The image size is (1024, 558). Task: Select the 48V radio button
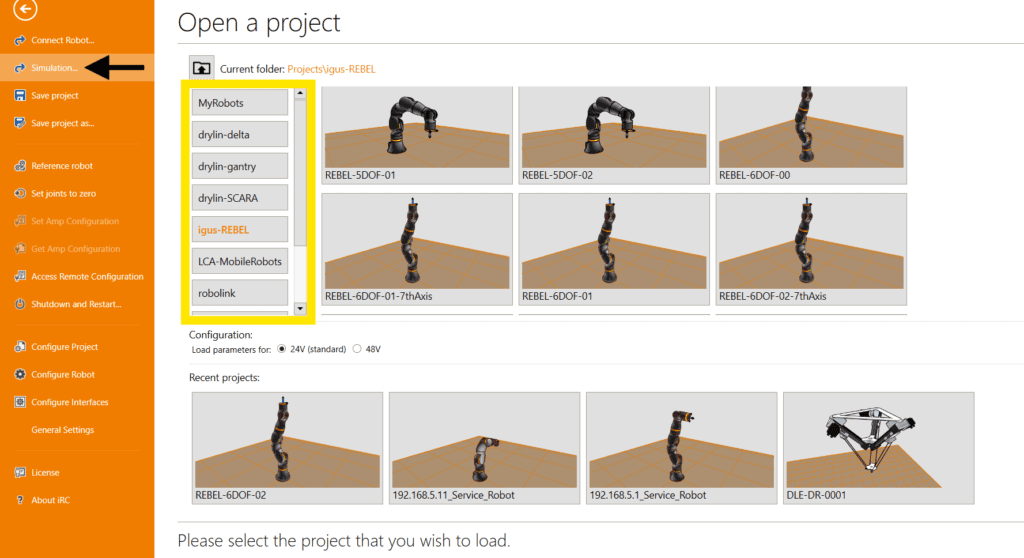(x=356, y=350)
